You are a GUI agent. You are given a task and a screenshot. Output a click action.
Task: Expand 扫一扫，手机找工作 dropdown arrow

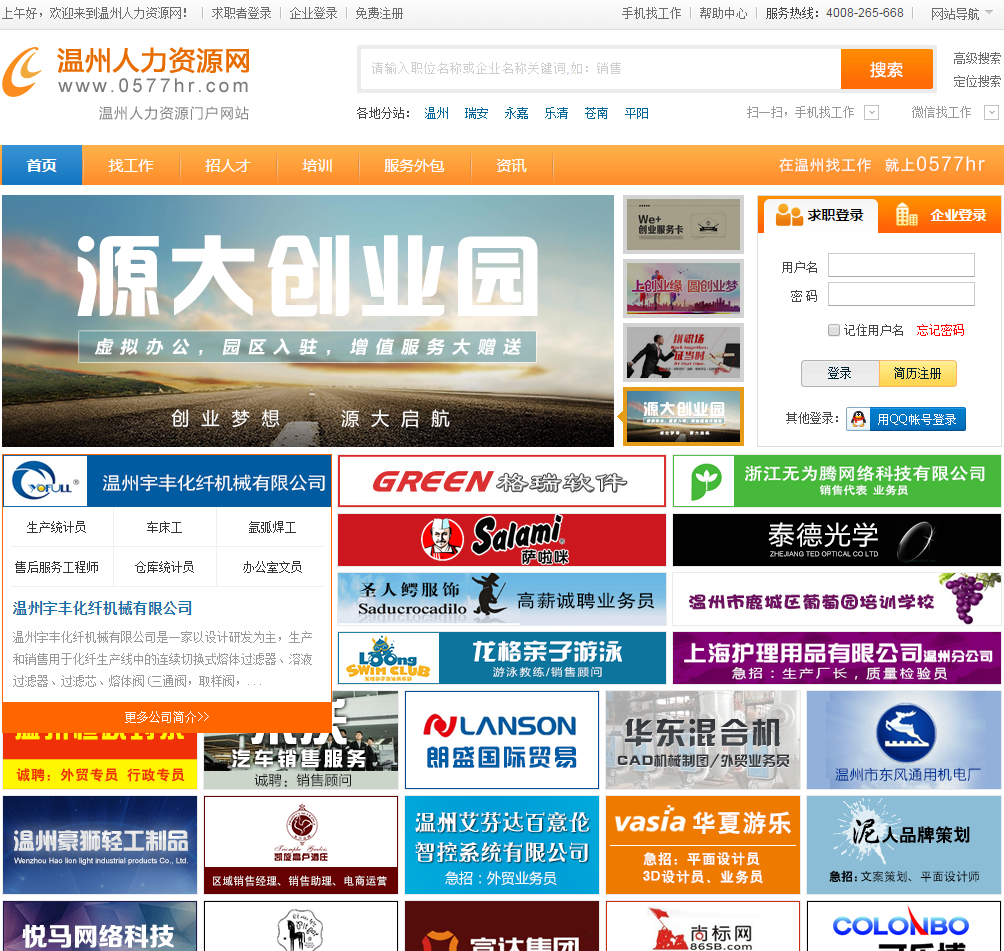tap(871, 113)
